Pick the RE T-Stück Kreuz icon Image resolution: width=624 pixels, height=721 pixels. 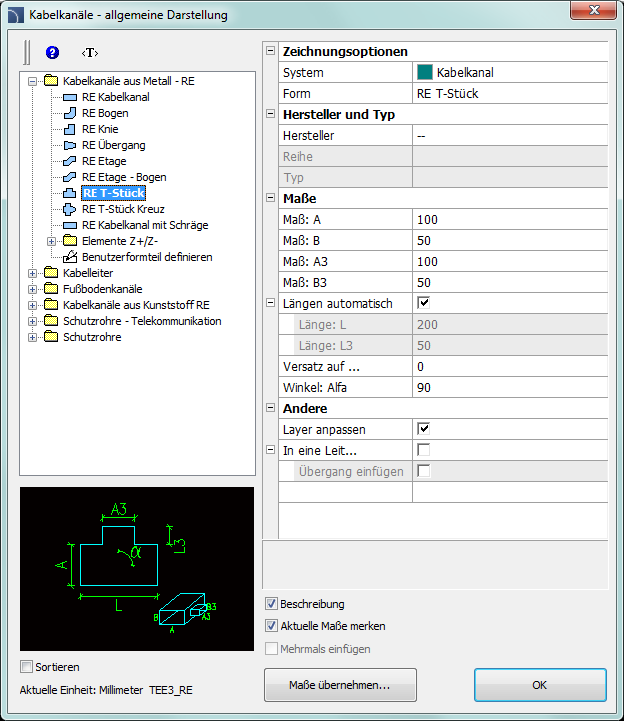(x=70, y=209)
